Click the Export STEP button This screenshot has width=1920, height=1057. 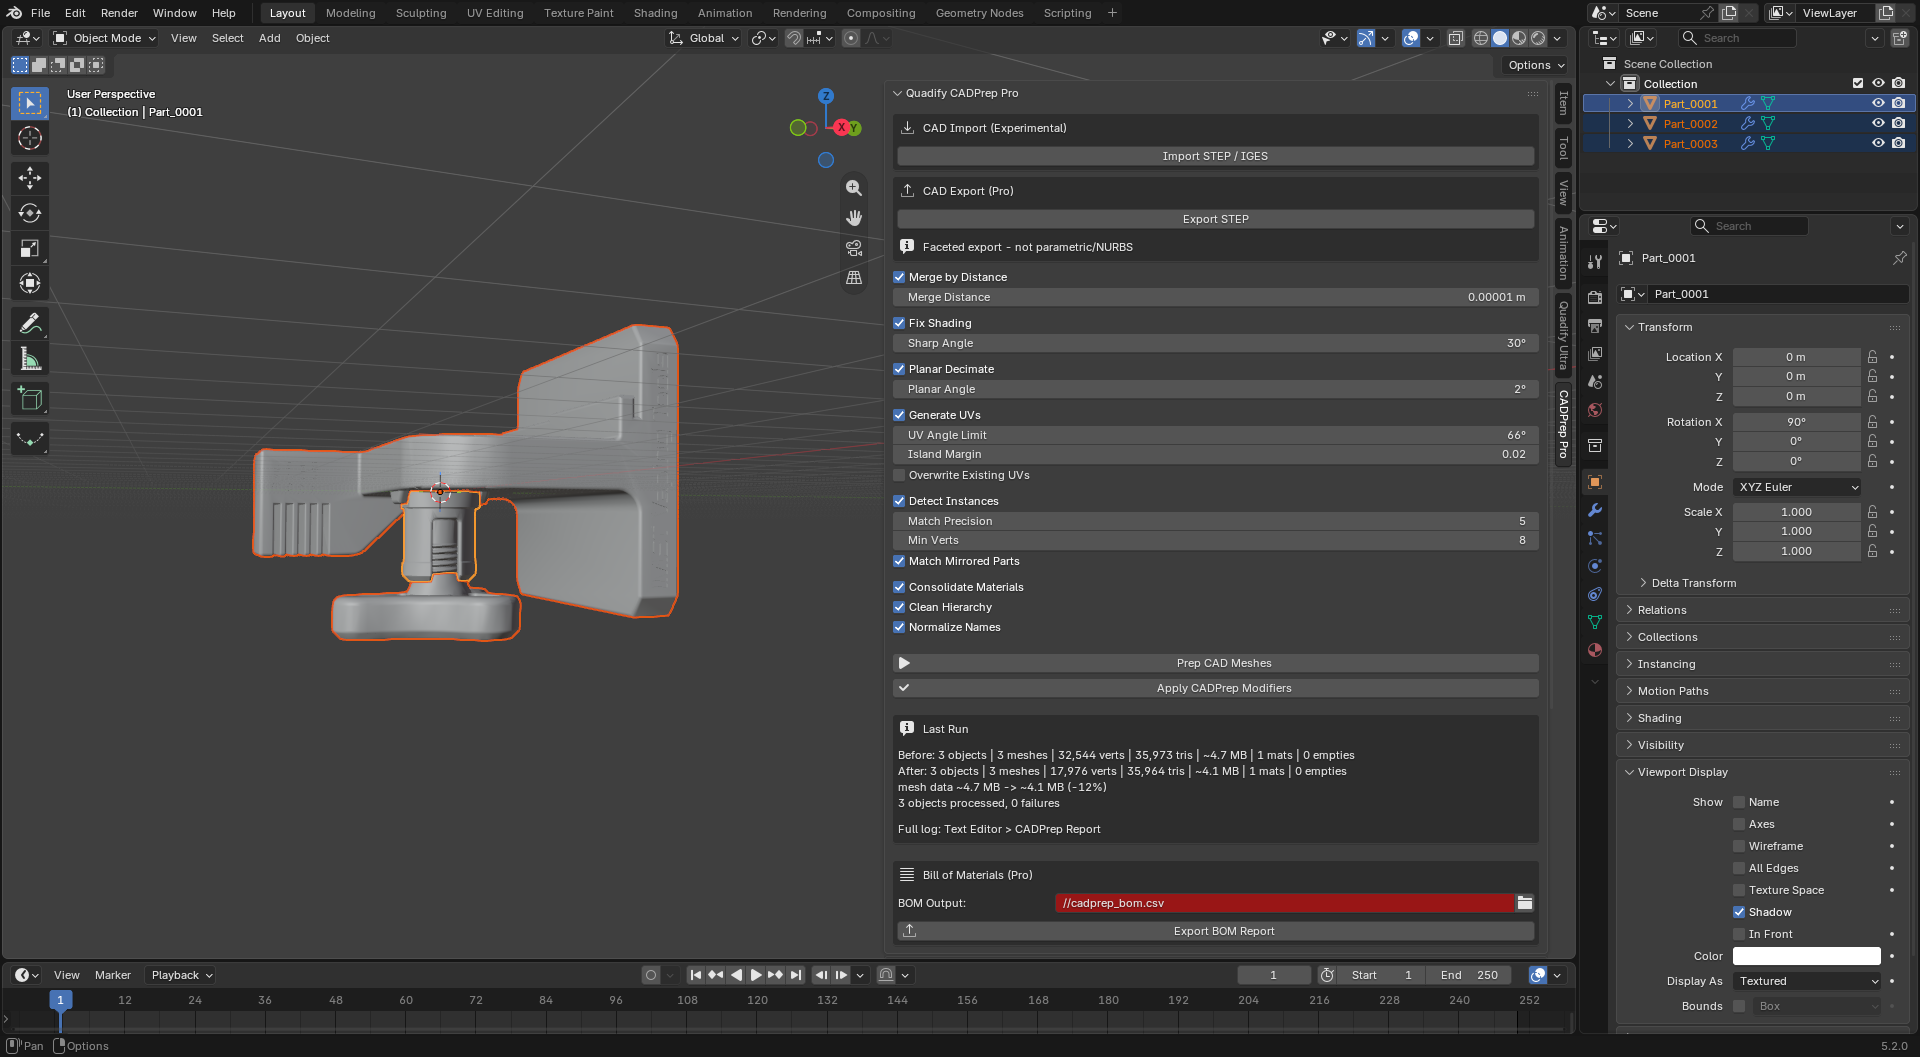pyautogui.click(x=1215, y=219)
